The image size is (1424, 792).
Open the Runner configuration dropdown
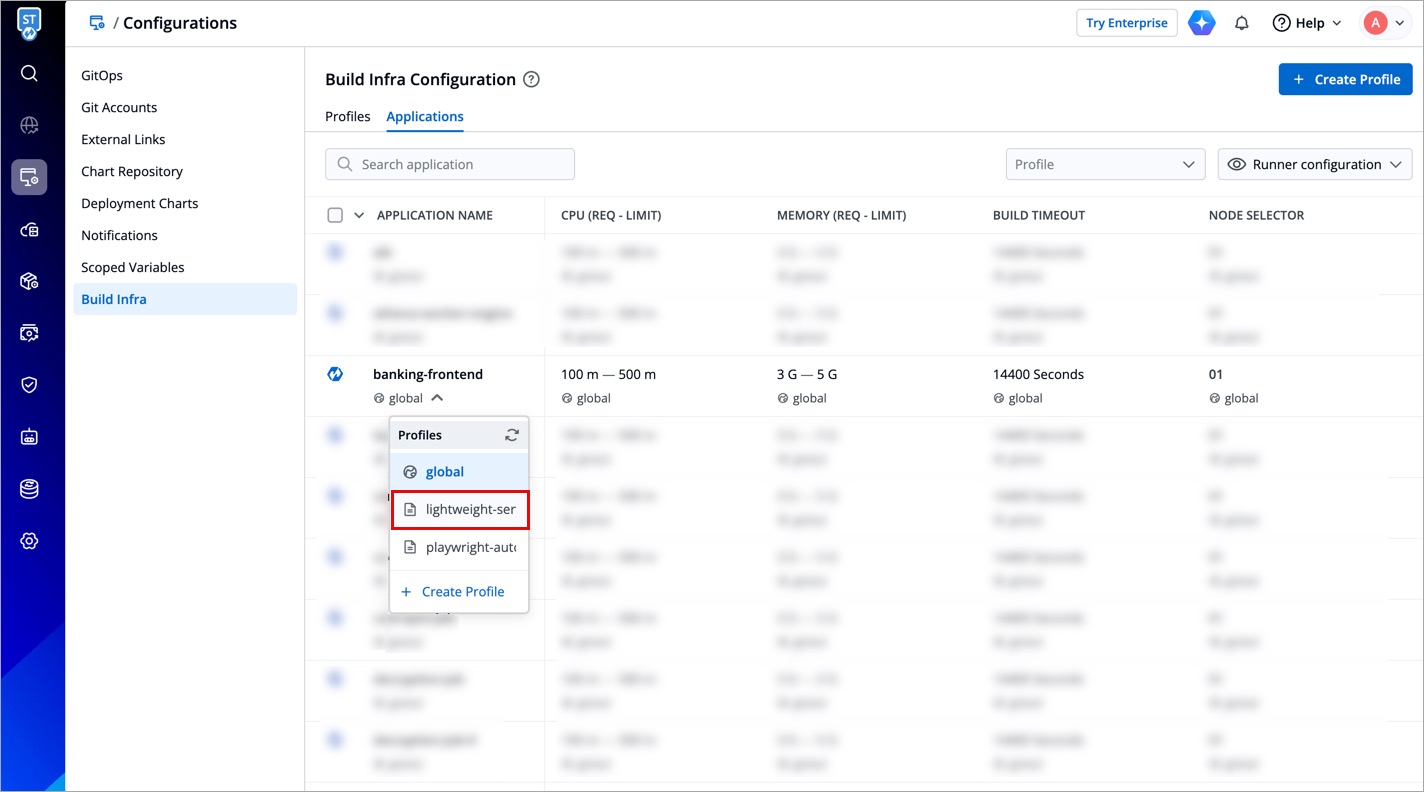[x=1314, y=164]
